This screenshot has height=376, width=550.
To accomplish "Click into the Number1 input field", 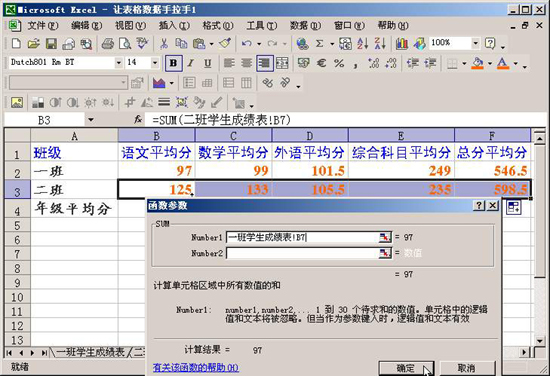I will tap(302, 237).
